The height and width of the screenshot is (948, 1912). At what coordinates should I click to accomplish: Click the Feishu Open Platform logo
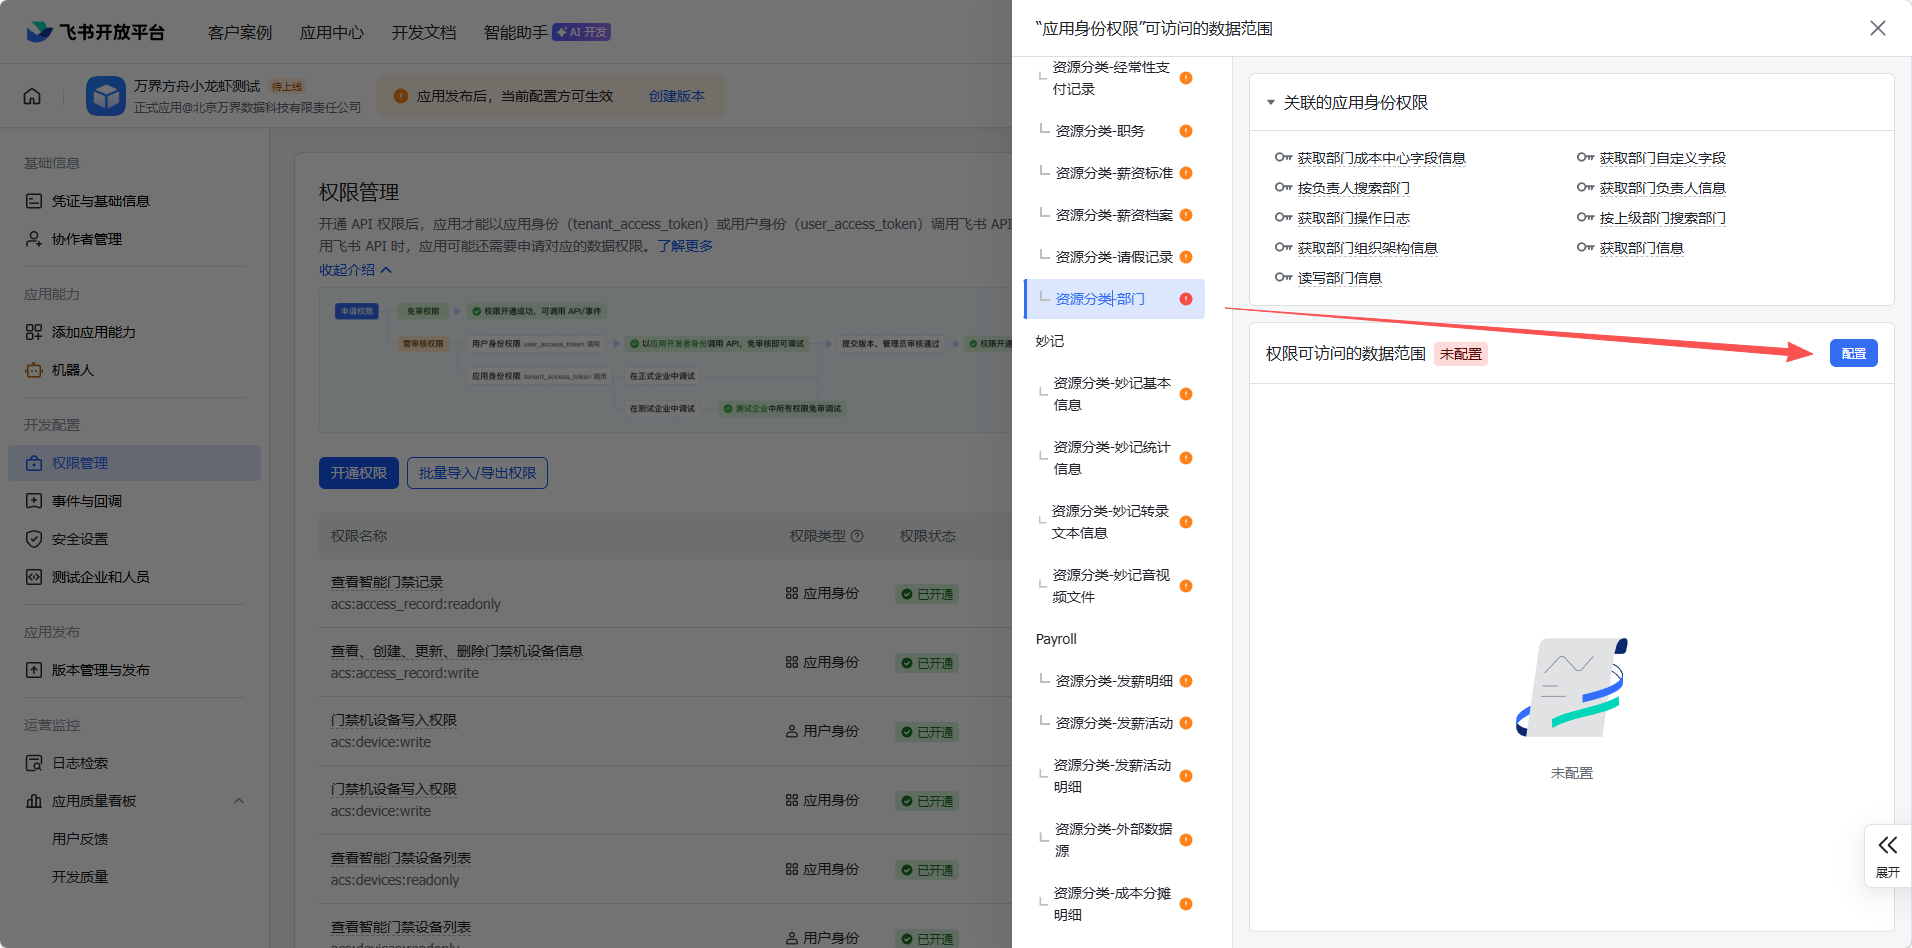tap(95, 32)
